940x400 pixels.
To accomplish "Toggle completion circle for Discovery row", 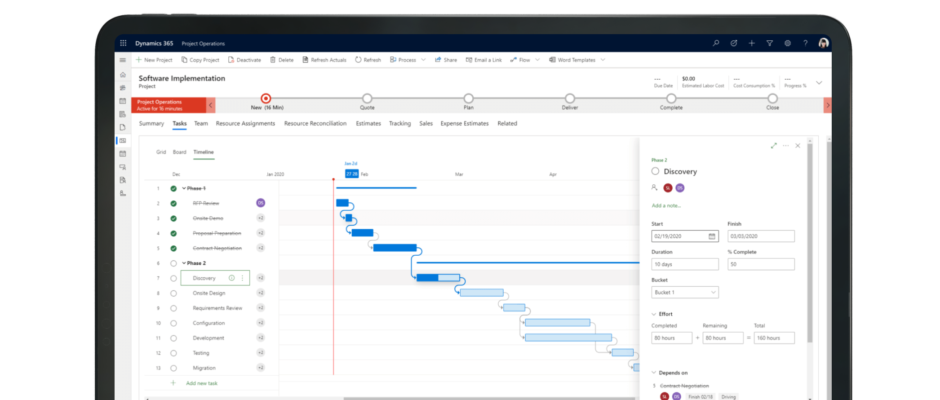I will tap(173, 278).
